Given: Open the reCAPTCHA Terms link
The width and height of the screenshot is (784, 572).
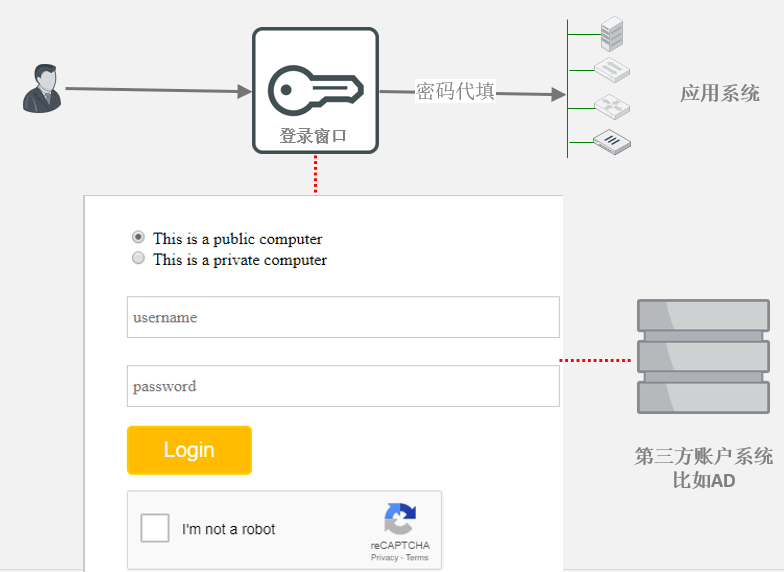Looking at the screenshot, I should (417, 558).
